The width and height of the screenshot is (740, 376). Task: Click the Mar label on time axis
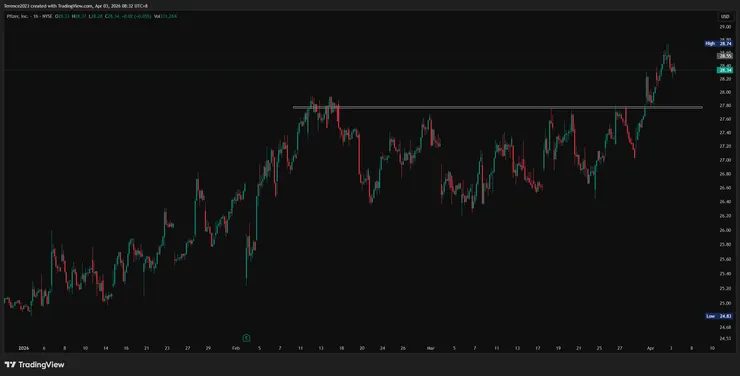pos(430,348)
